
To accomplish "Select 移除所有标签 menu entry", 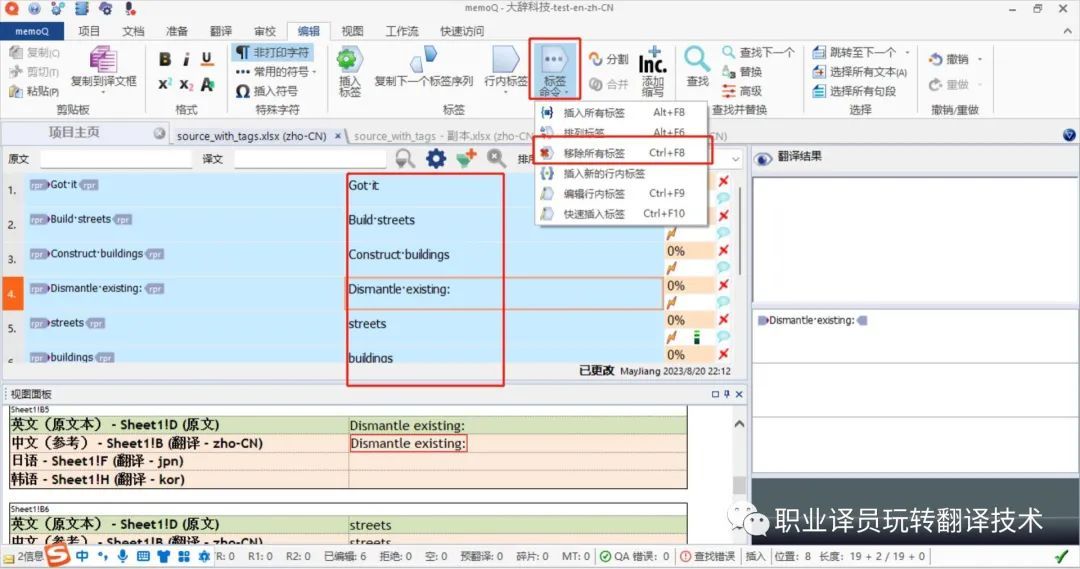I will coord(621,153).
